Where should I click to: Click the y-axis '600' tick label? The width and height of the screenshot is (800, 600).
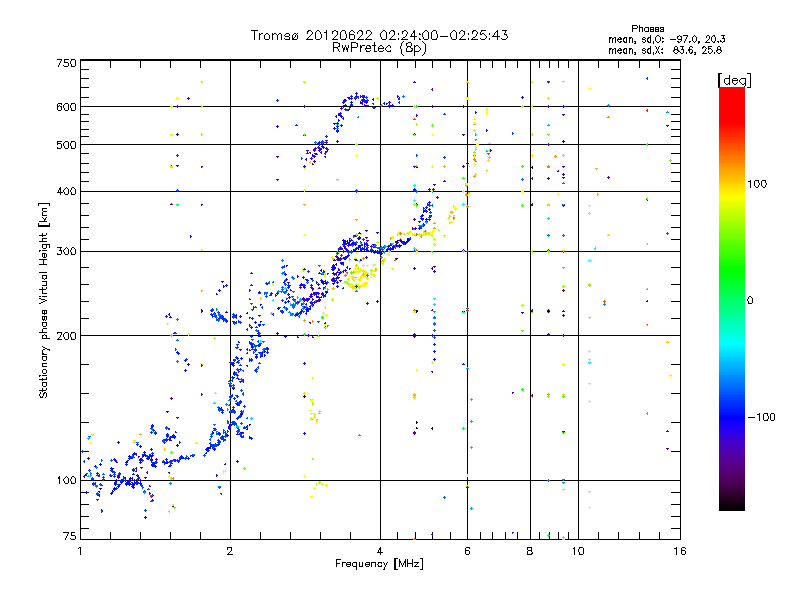point(66,107)
